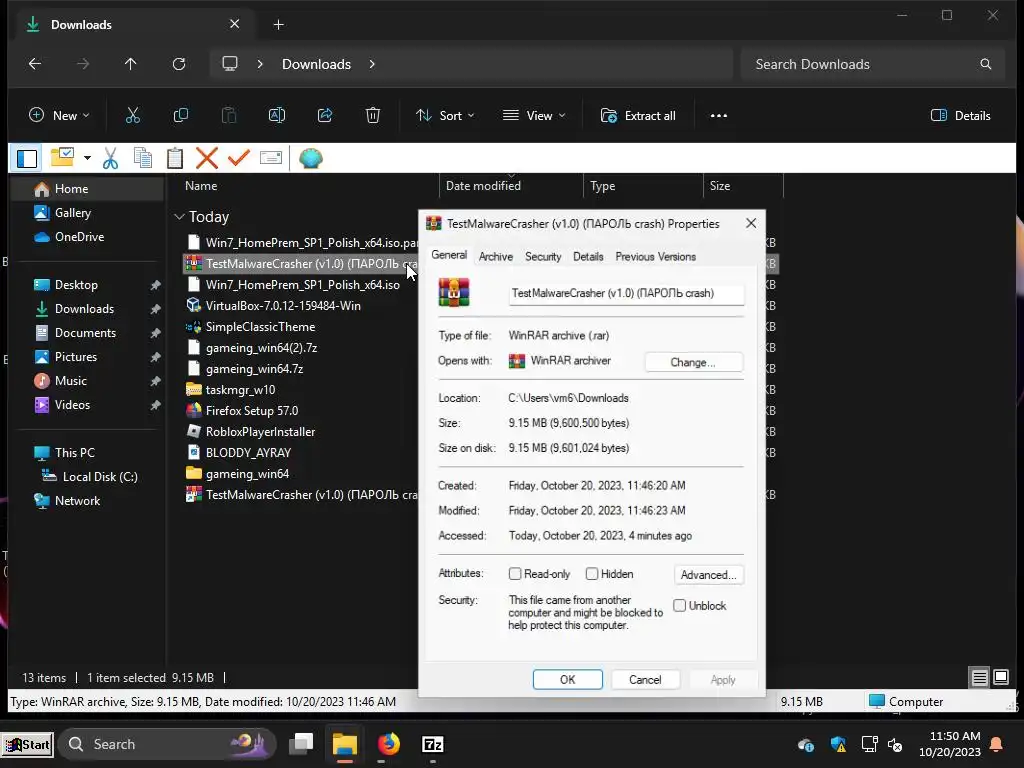Select OneDrive in the navigation pane
Image resolution: width=1024 pixels, height=768 pixels.
pos(88,237)
